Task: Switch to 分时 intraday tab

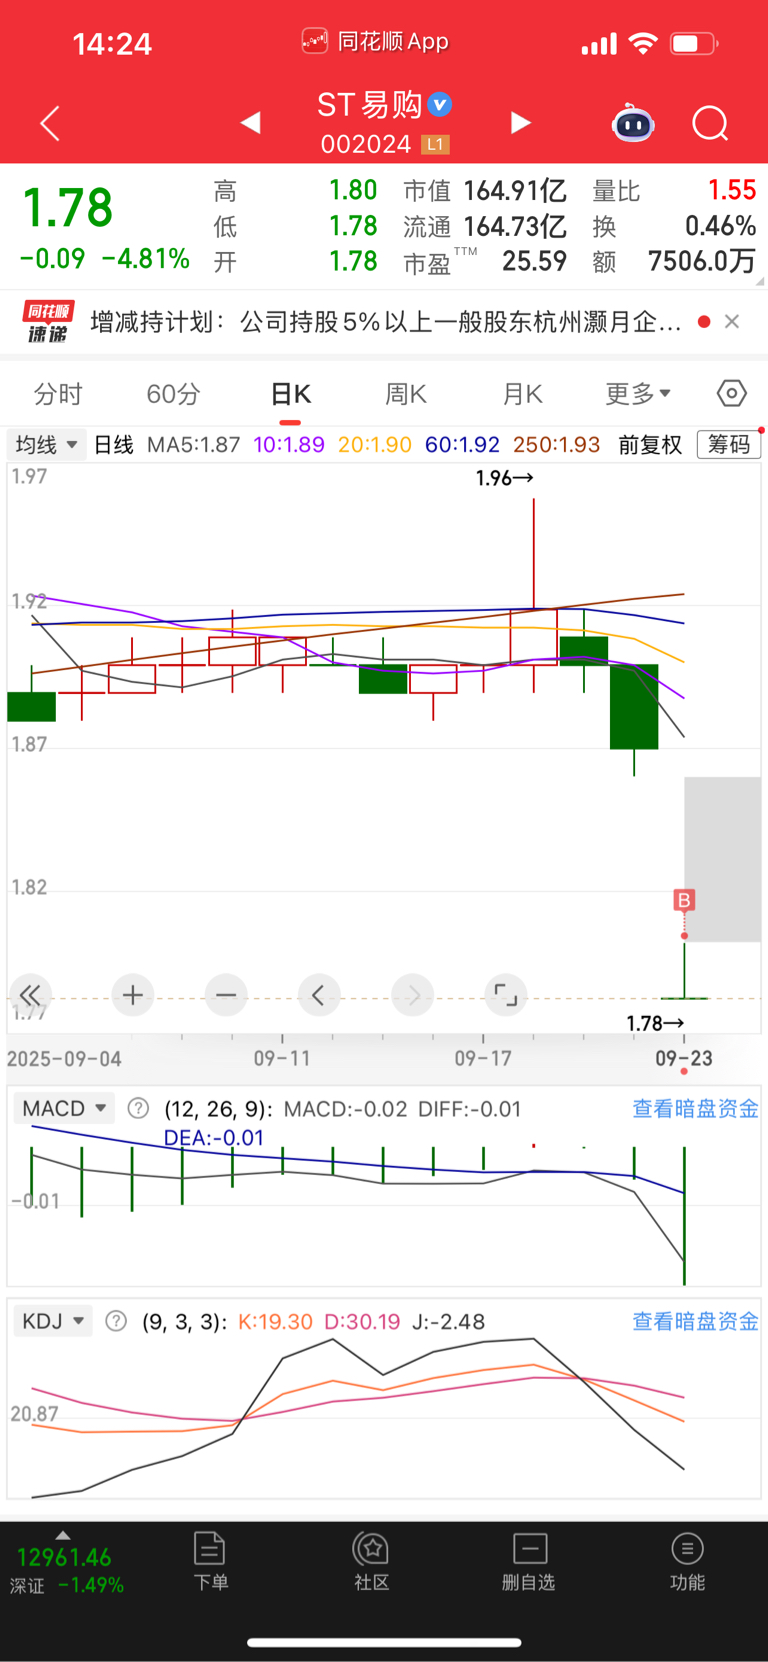Action: click(x=58, y=394)
